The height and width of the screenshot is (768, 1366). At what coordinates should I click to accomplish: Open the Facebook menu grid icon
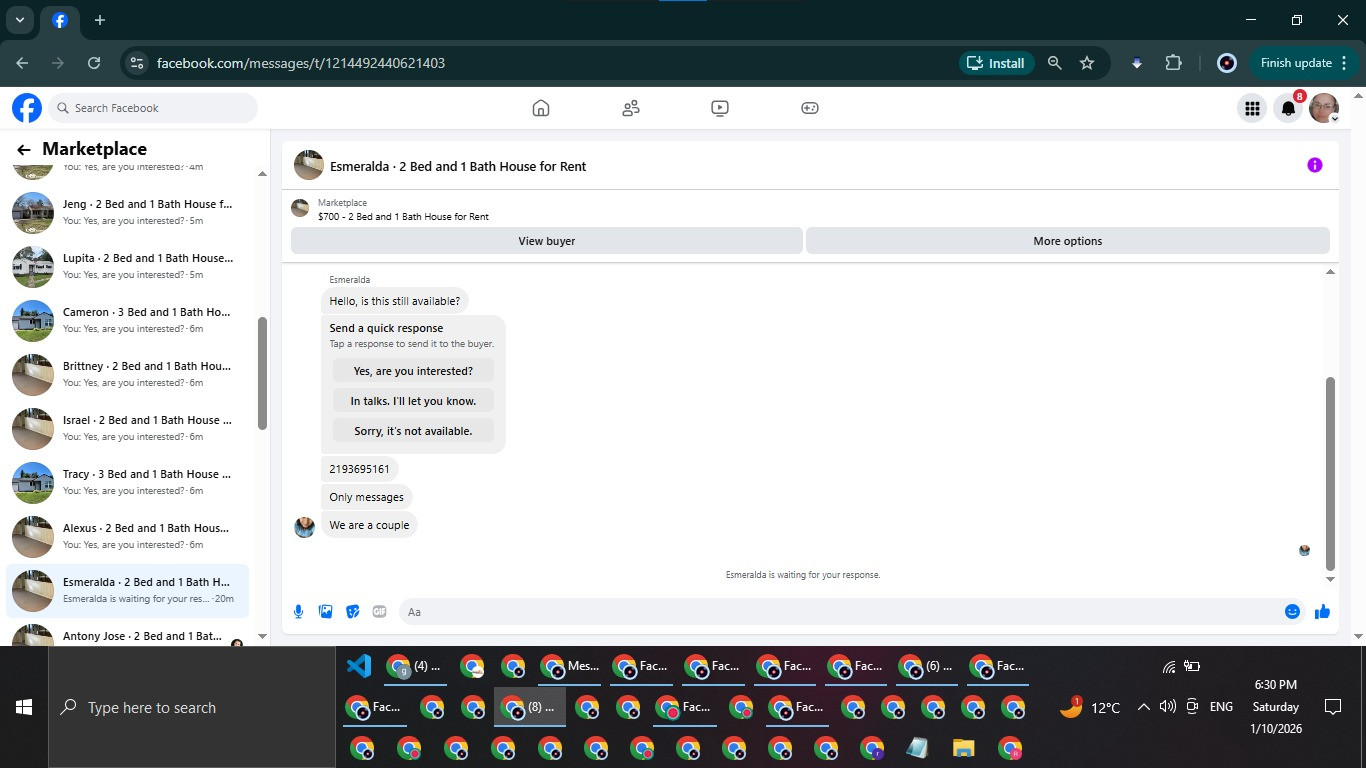(1251, 108)
